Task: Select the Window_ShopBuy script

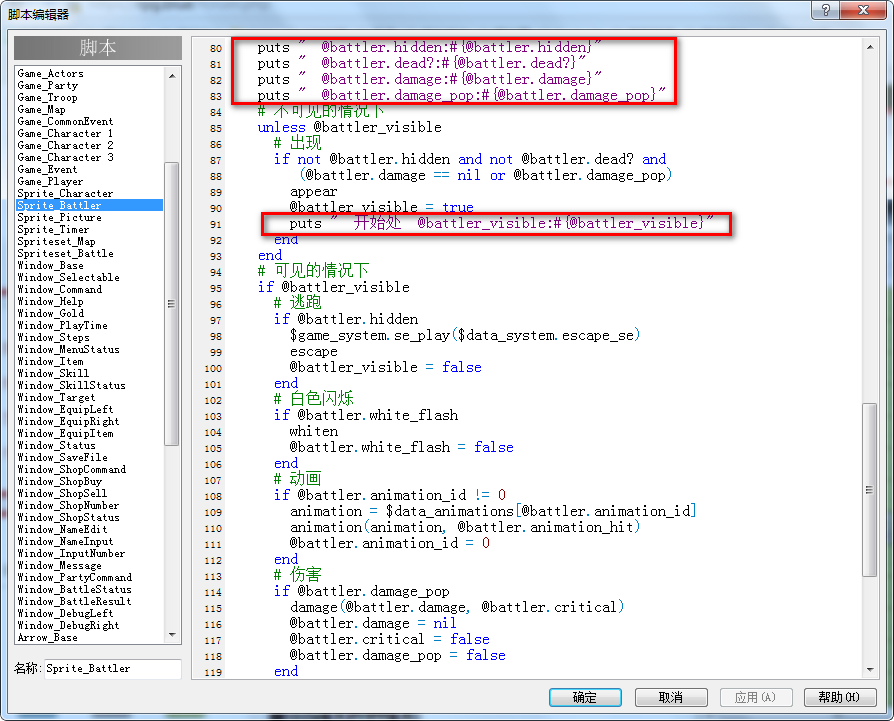Action: [60, 481]
